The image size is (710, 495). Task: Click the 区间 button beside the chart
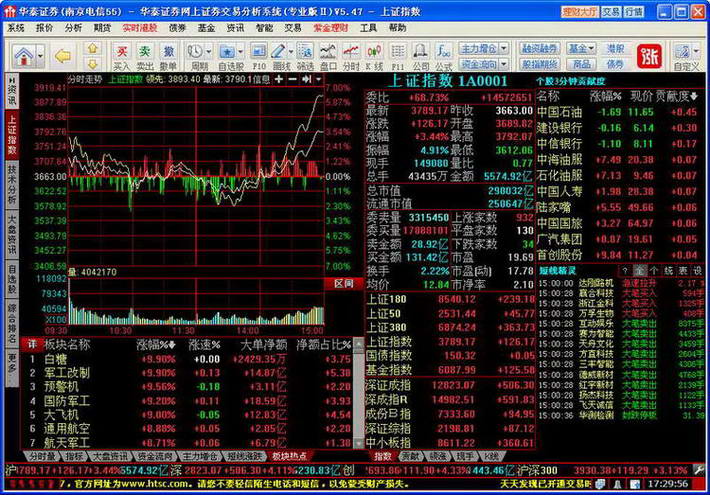[343, 284]
